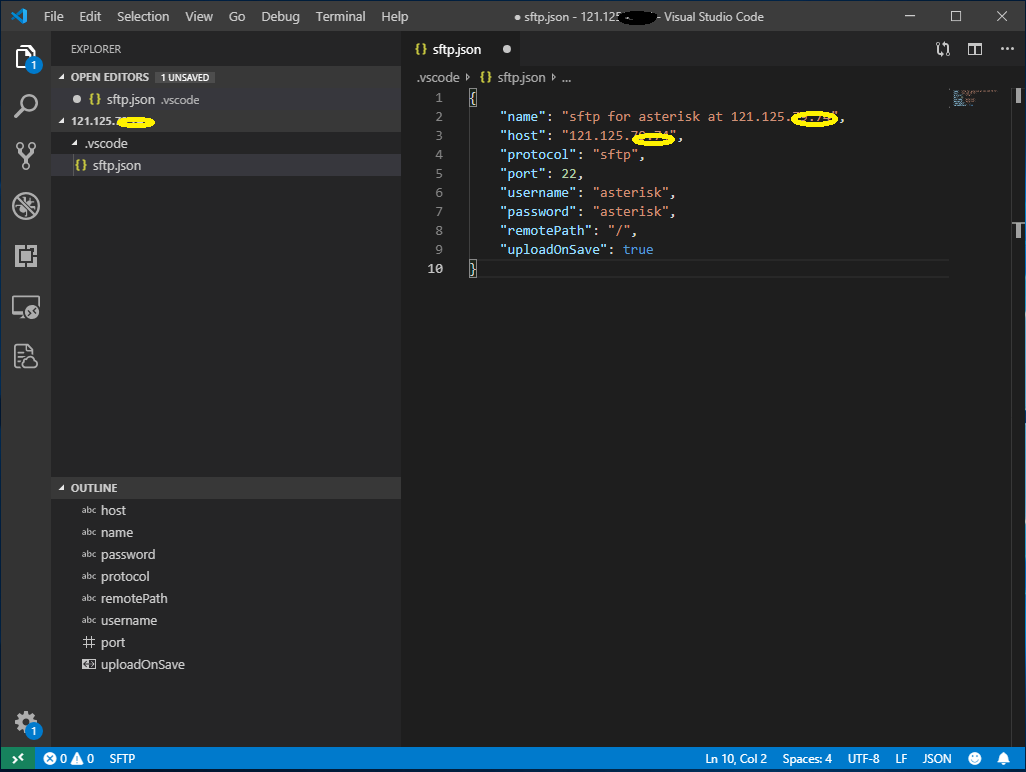The height and width of the screenshot is (772, 1026).
Task: Collapse the Outline section
Action: pyautogui.click(x=226, y=488)
